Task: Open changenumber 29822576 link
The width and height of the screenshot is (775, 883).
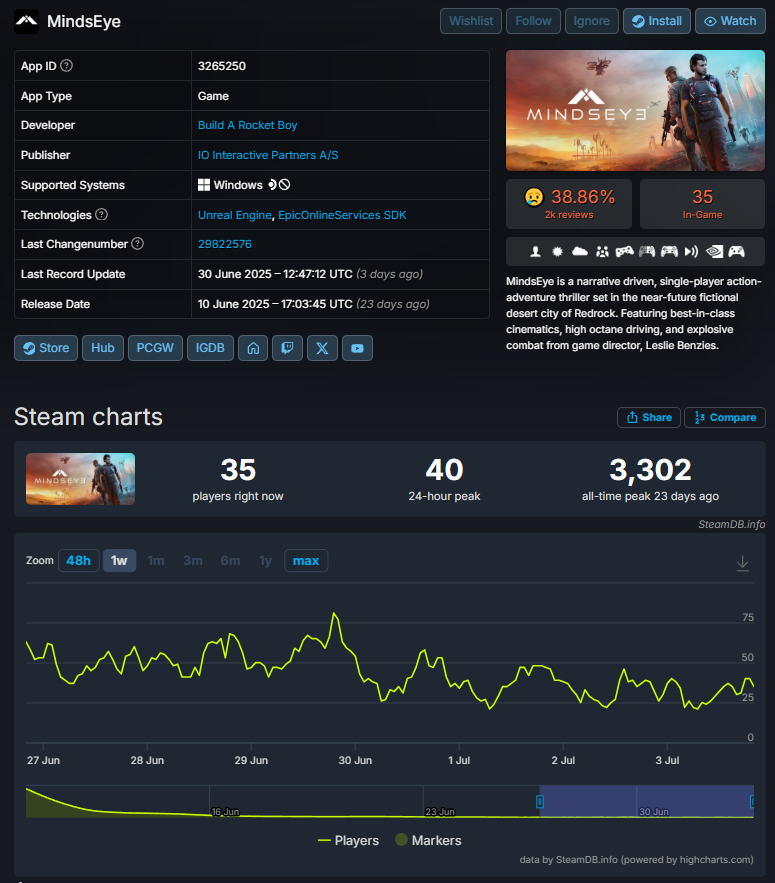Action: 225,244
